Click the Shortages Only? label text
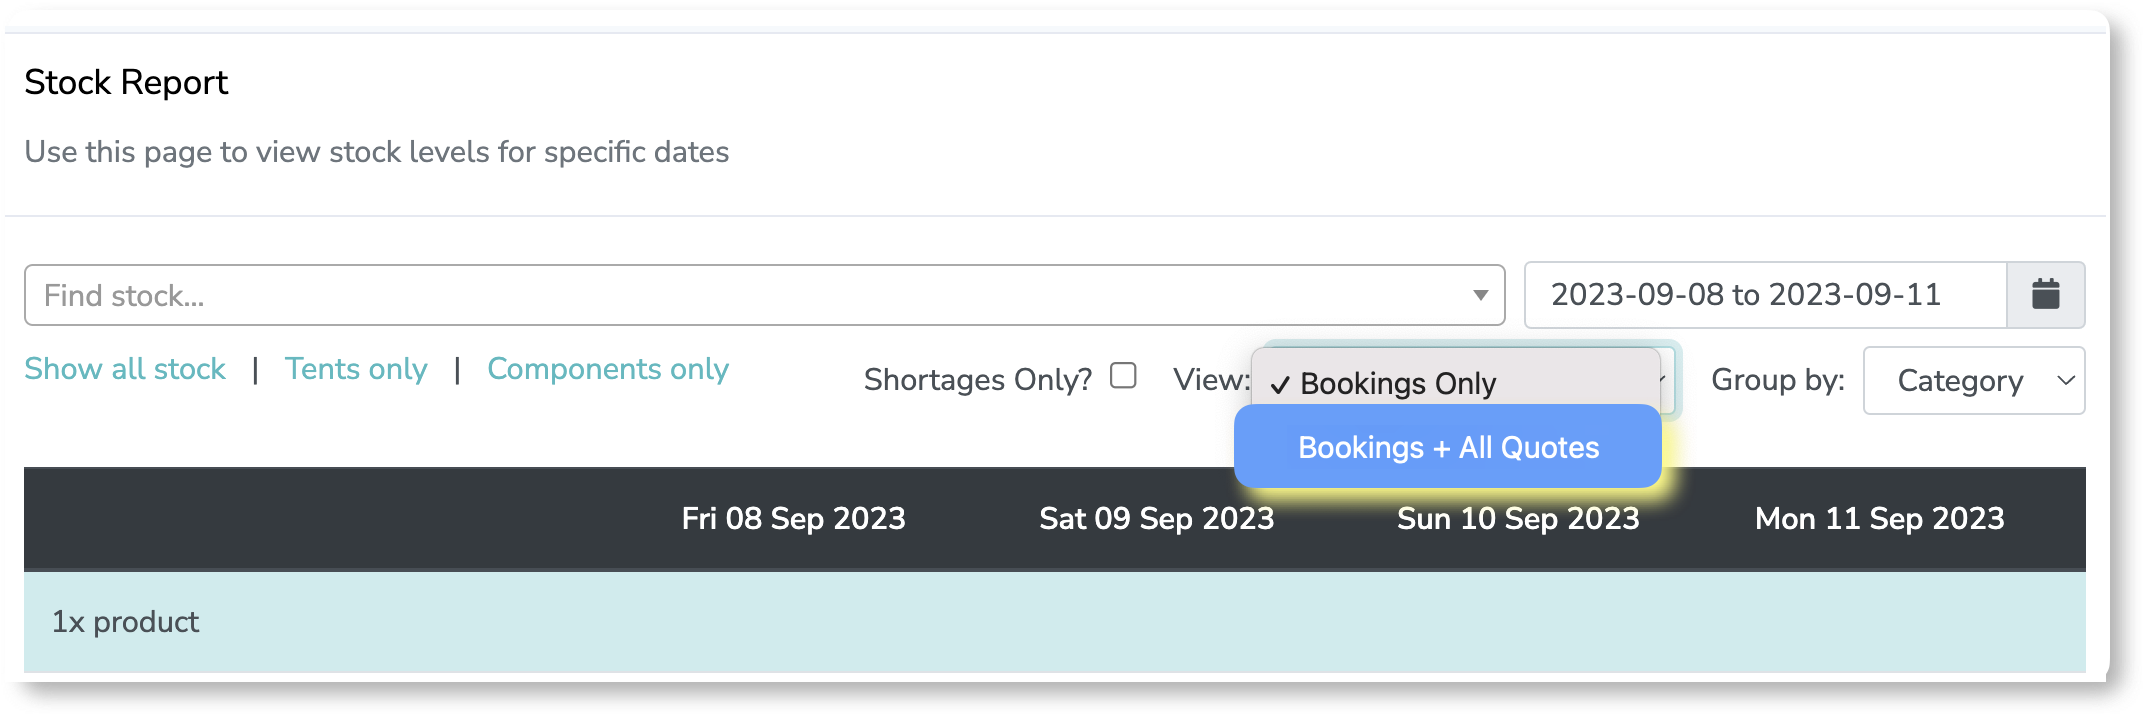Image resolution: width=2144 pixels, height=716 pixels. [978, 380]
